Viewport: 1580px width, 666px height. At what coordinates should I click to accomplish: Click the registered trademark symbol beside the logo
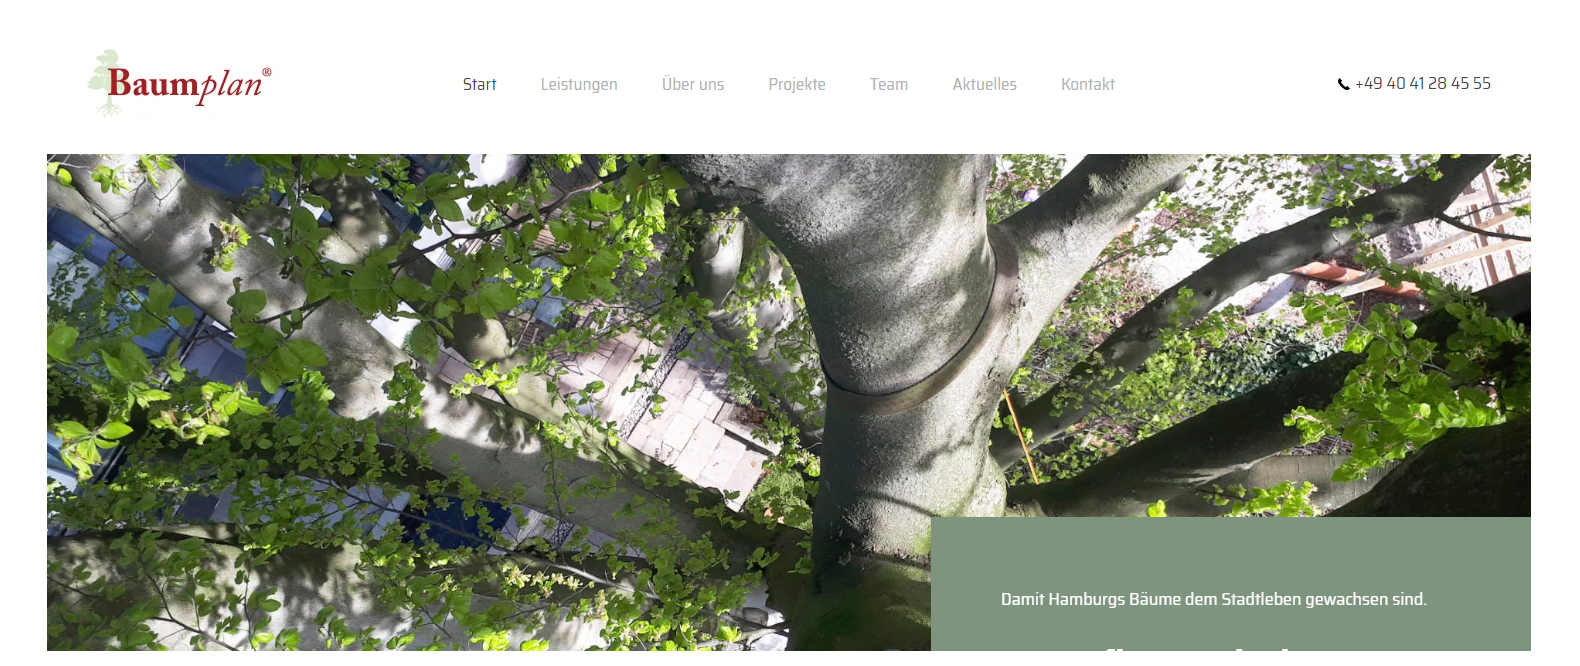(267, 72)
